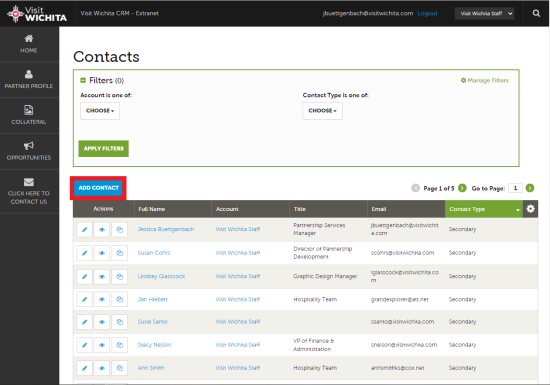Clone Susan Cohrs contact icon
Screen dimensions: 550x385
[120, 253]
